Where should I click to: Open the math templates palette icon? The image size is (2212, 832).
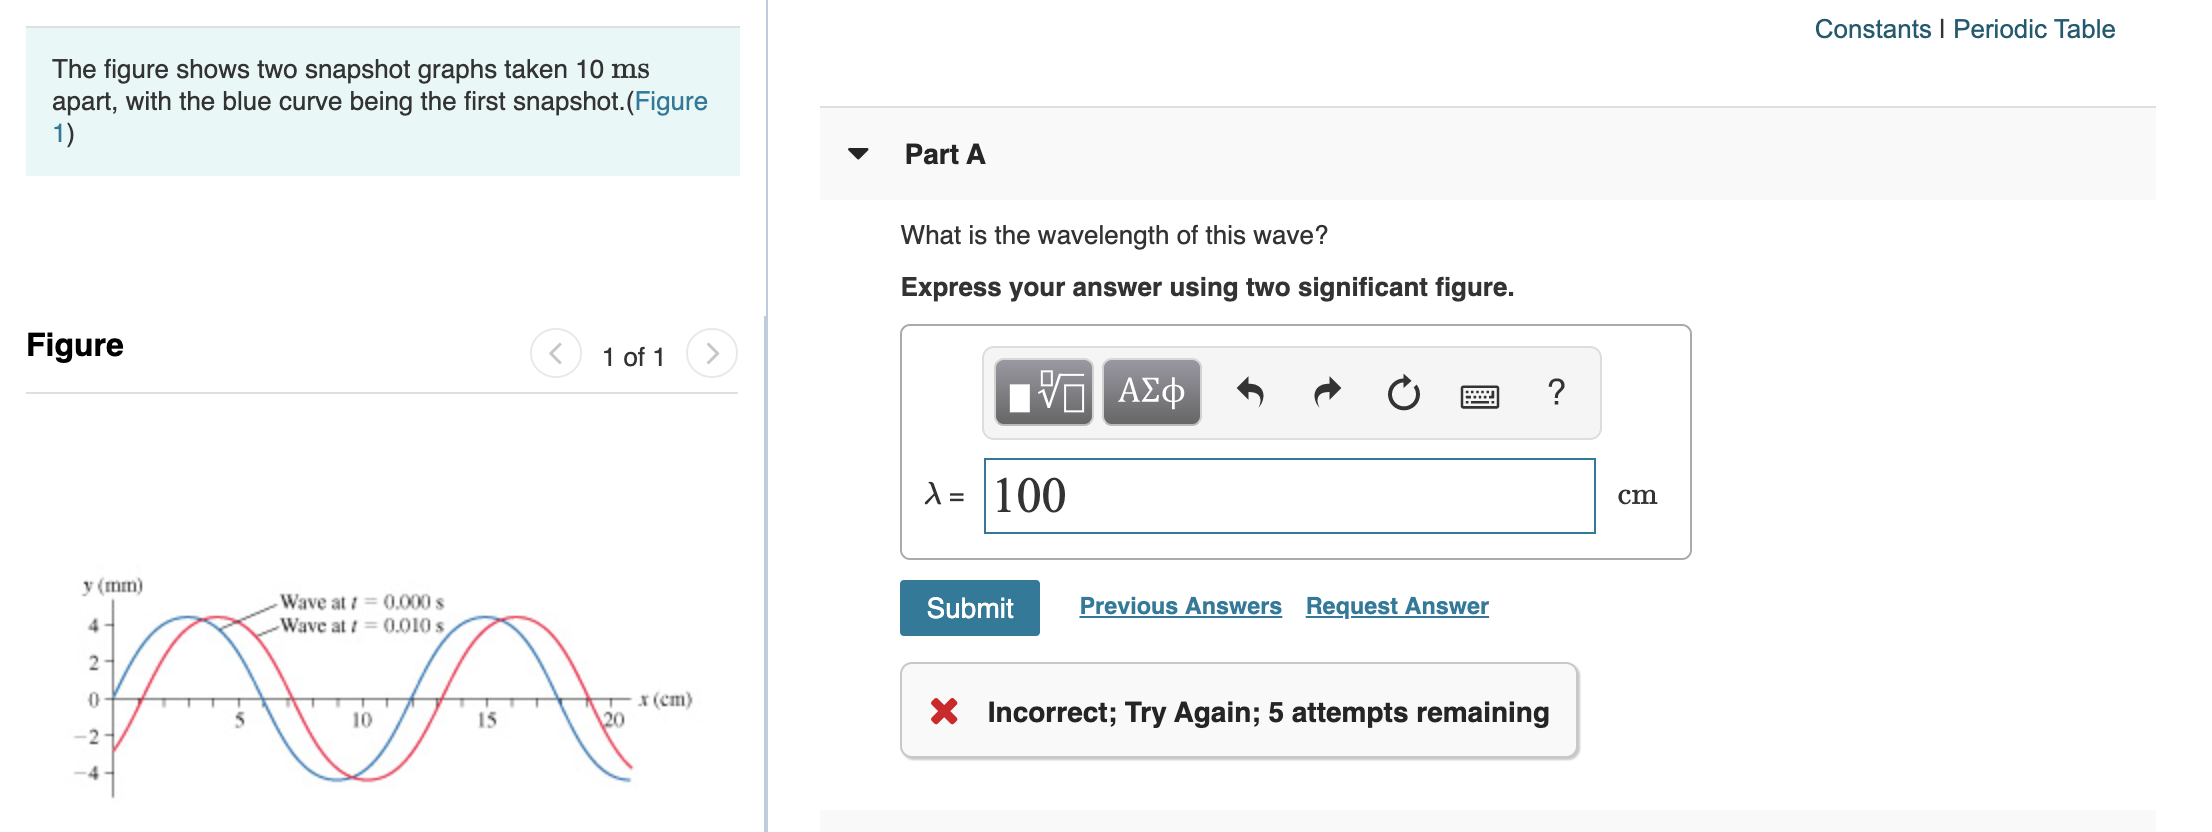[x=1043, y=393]
